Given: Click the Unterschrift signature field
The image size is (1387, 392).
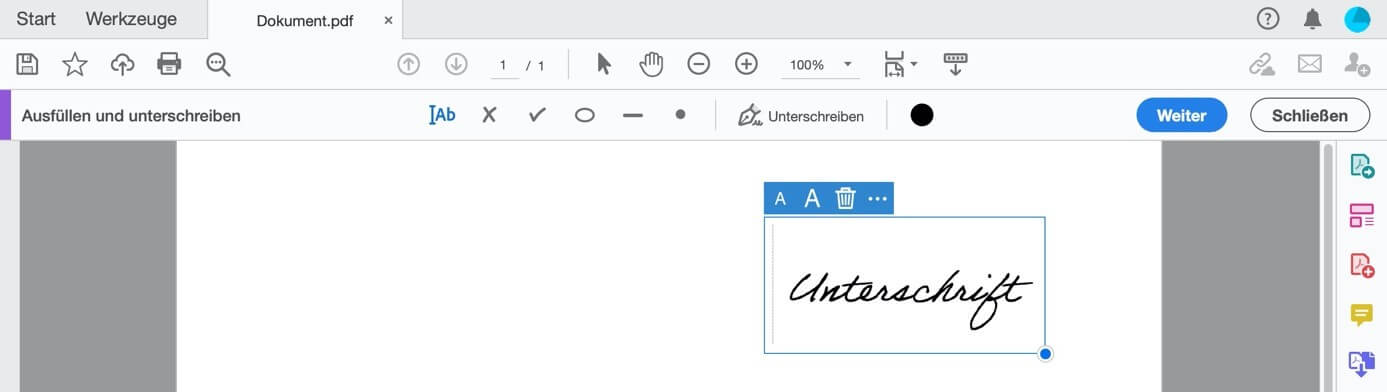Looking at the screenshot, I should (905, 285).
